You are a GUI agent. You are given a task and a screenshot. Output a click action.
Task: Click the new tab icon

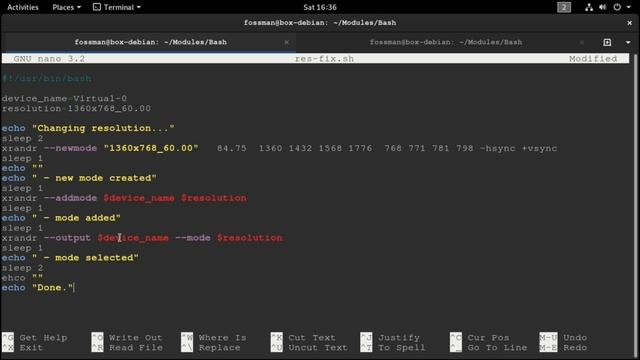pyautogui.click(x=607, y=42)
